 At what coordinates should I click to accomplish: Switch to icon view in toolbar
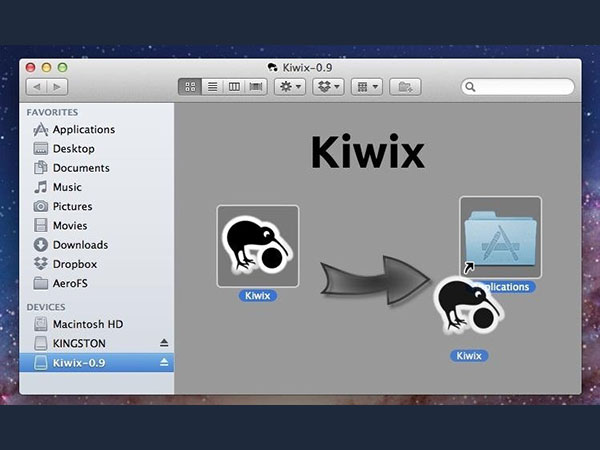(x=189, y=87)
